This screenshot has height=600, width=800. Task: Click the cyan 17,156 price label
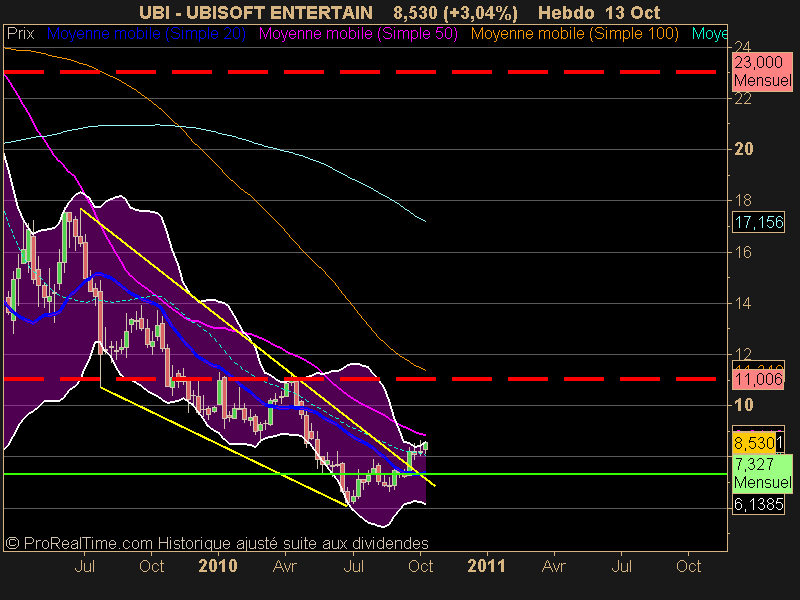coord(759,222)
